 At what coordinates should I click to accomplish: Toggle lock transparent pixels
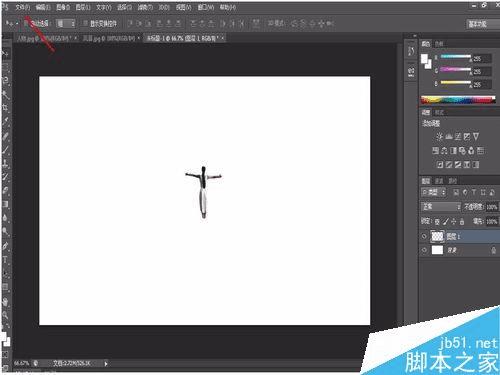(437, 221)
